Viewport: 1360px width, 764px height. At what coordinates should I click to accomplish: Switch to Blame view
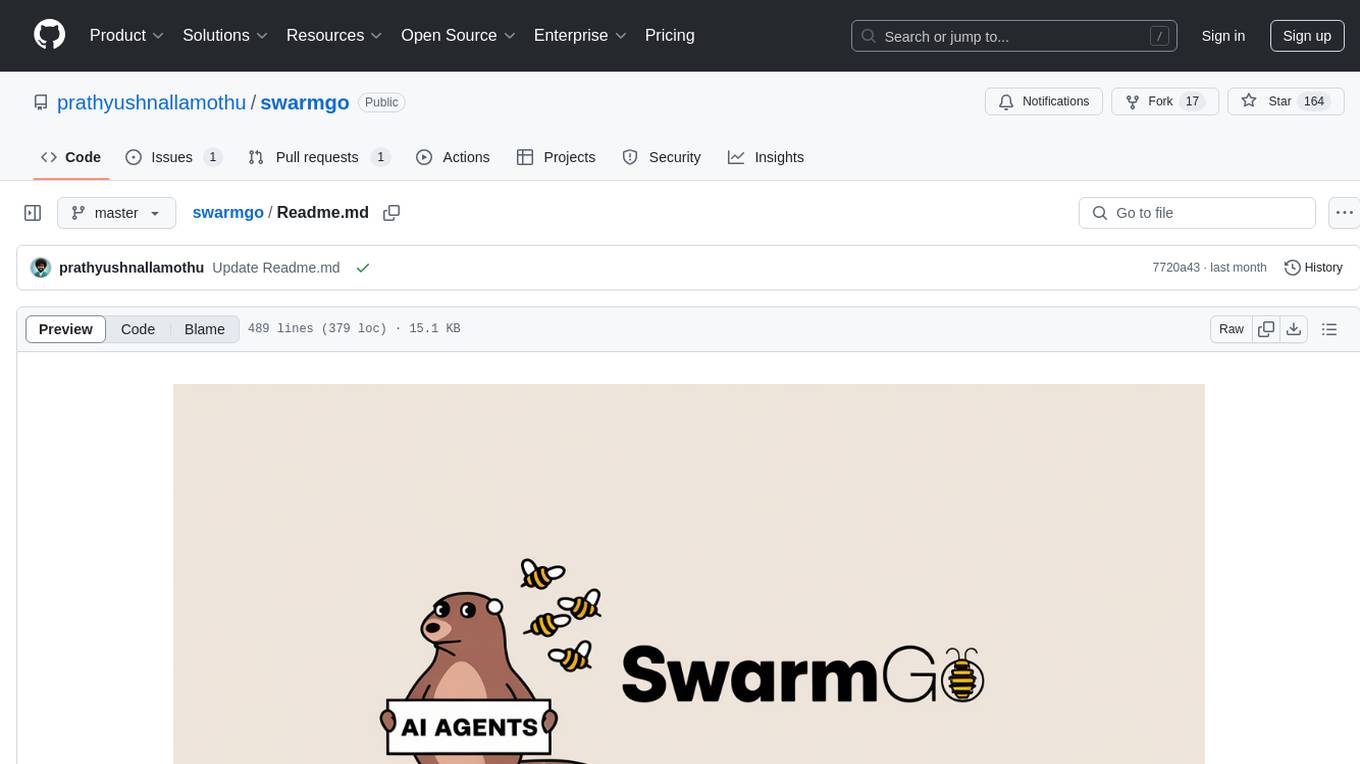pyautogui.click(x=205, y=329)
